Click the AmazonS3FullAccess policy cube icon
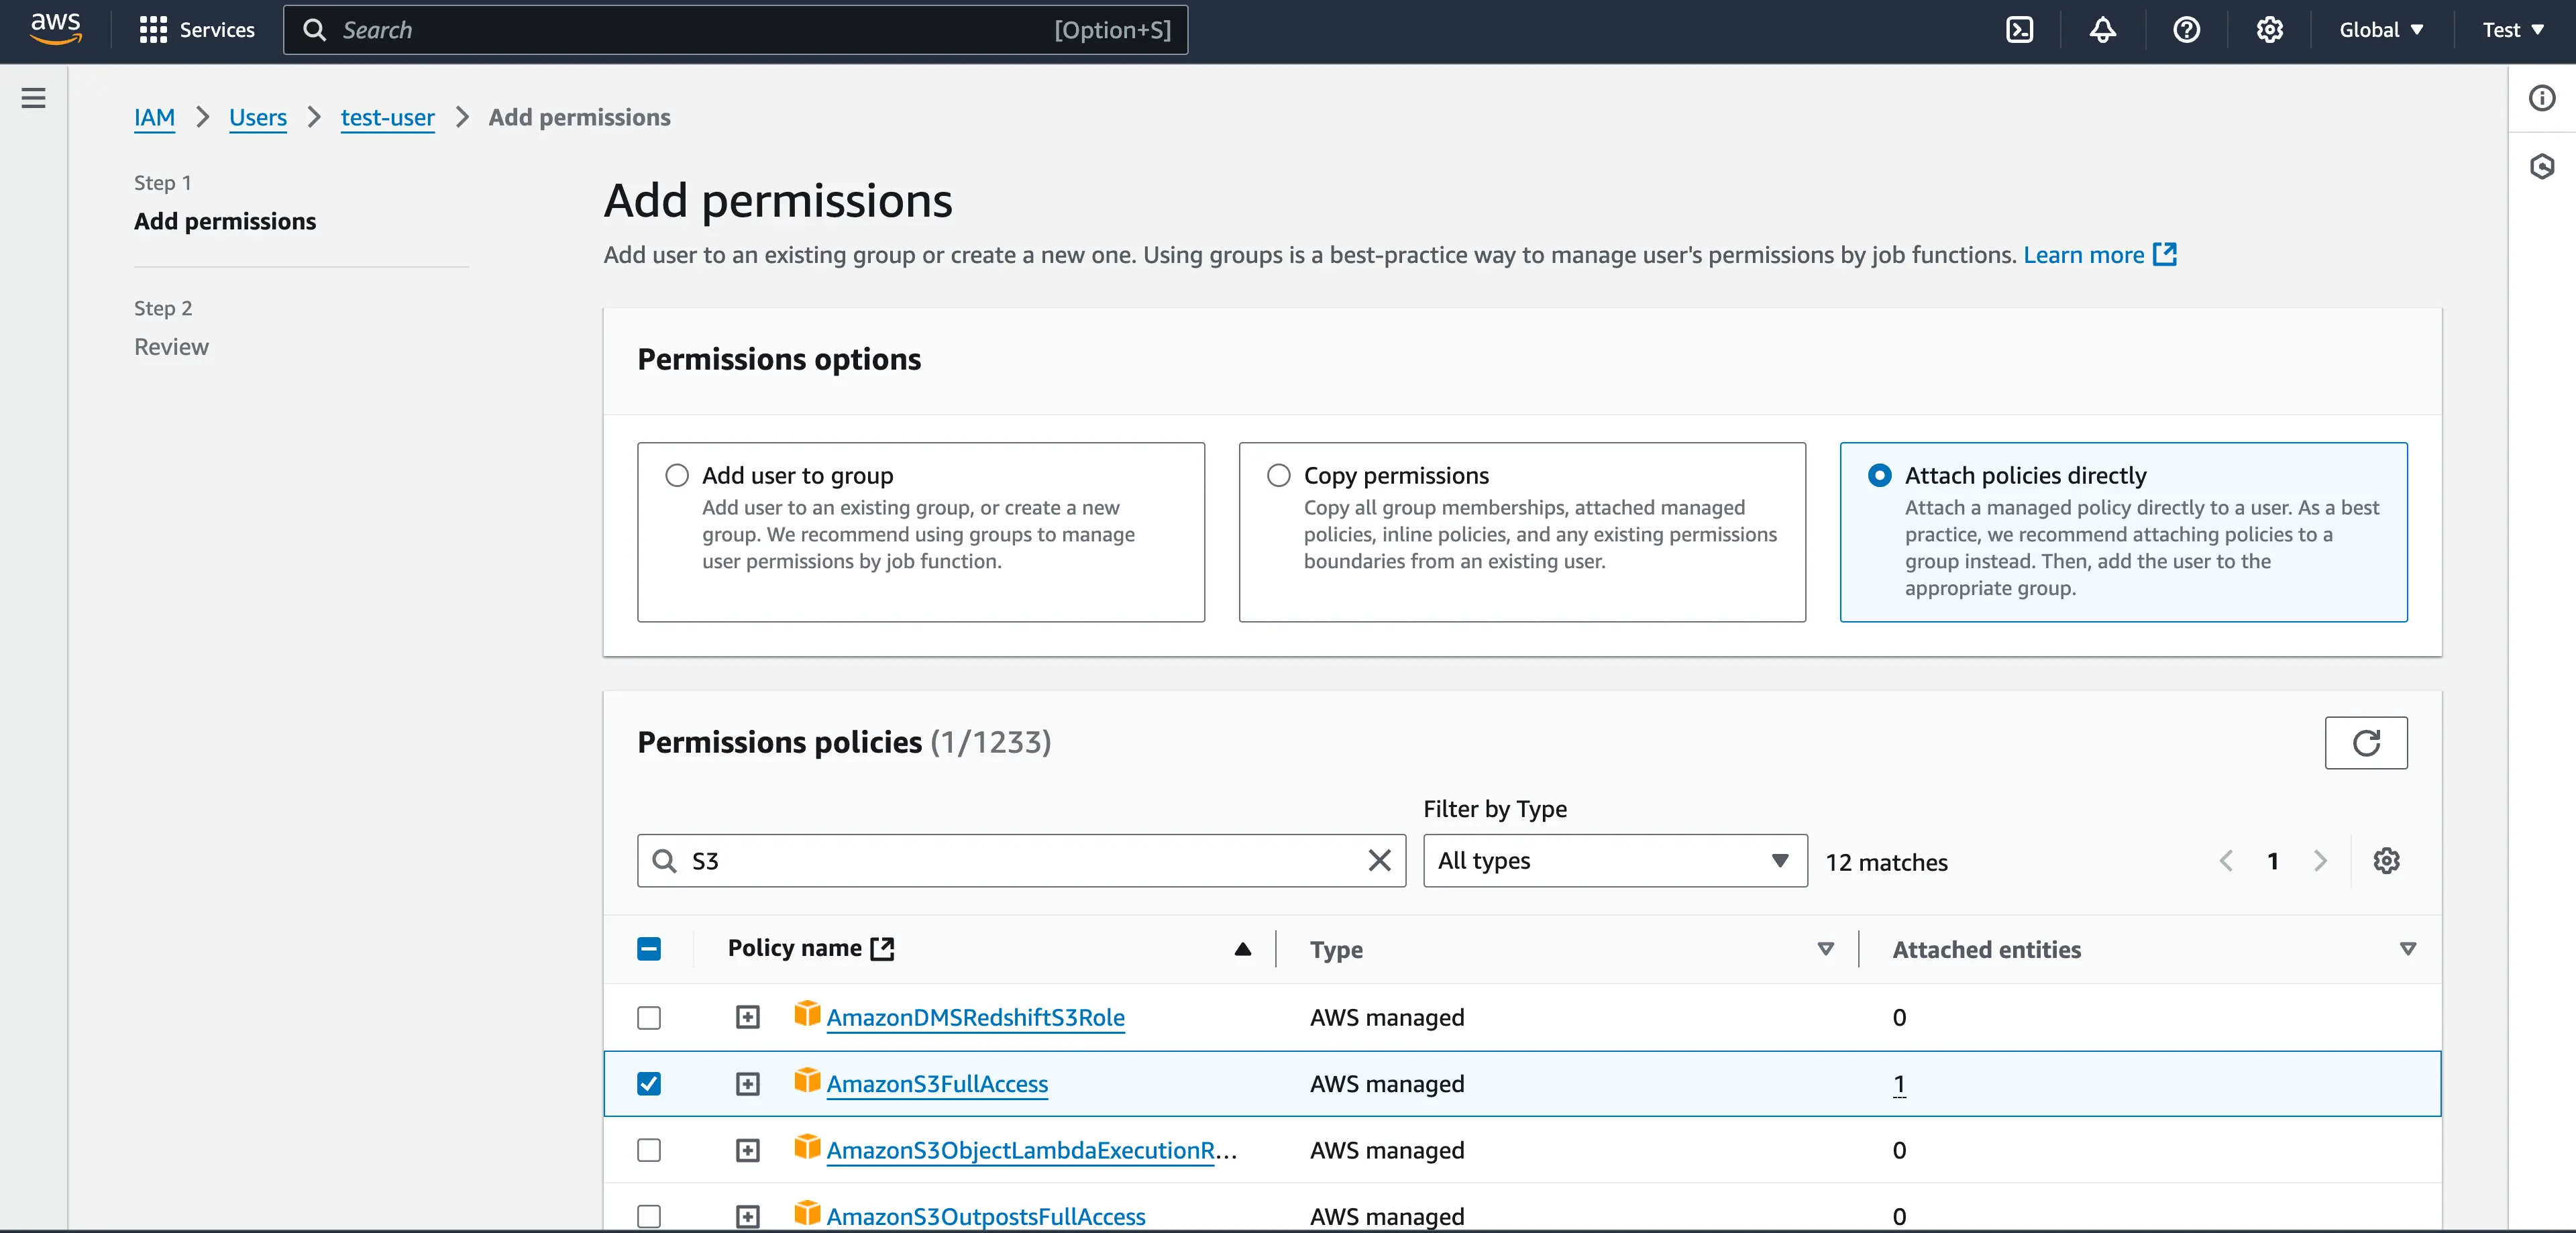 (x=807, y=1081)
